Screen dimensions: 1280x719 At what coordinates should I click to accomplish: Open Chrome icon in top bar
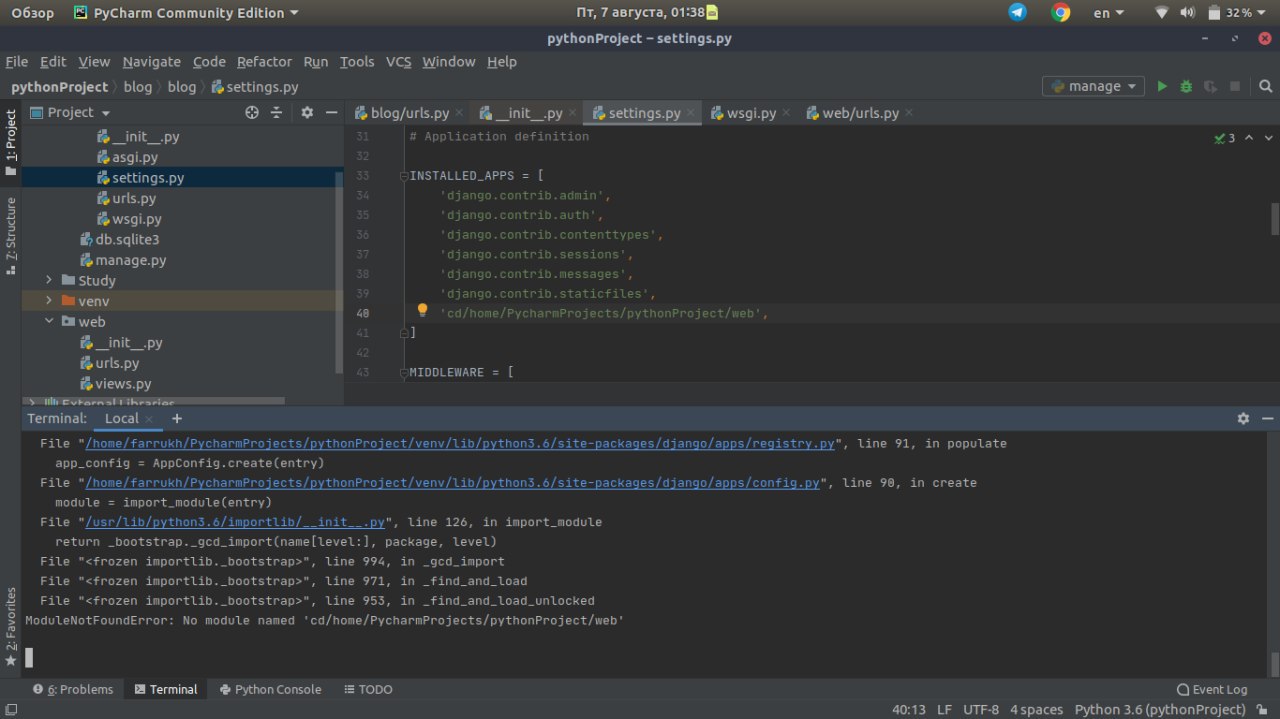[x=1061, y=12]
